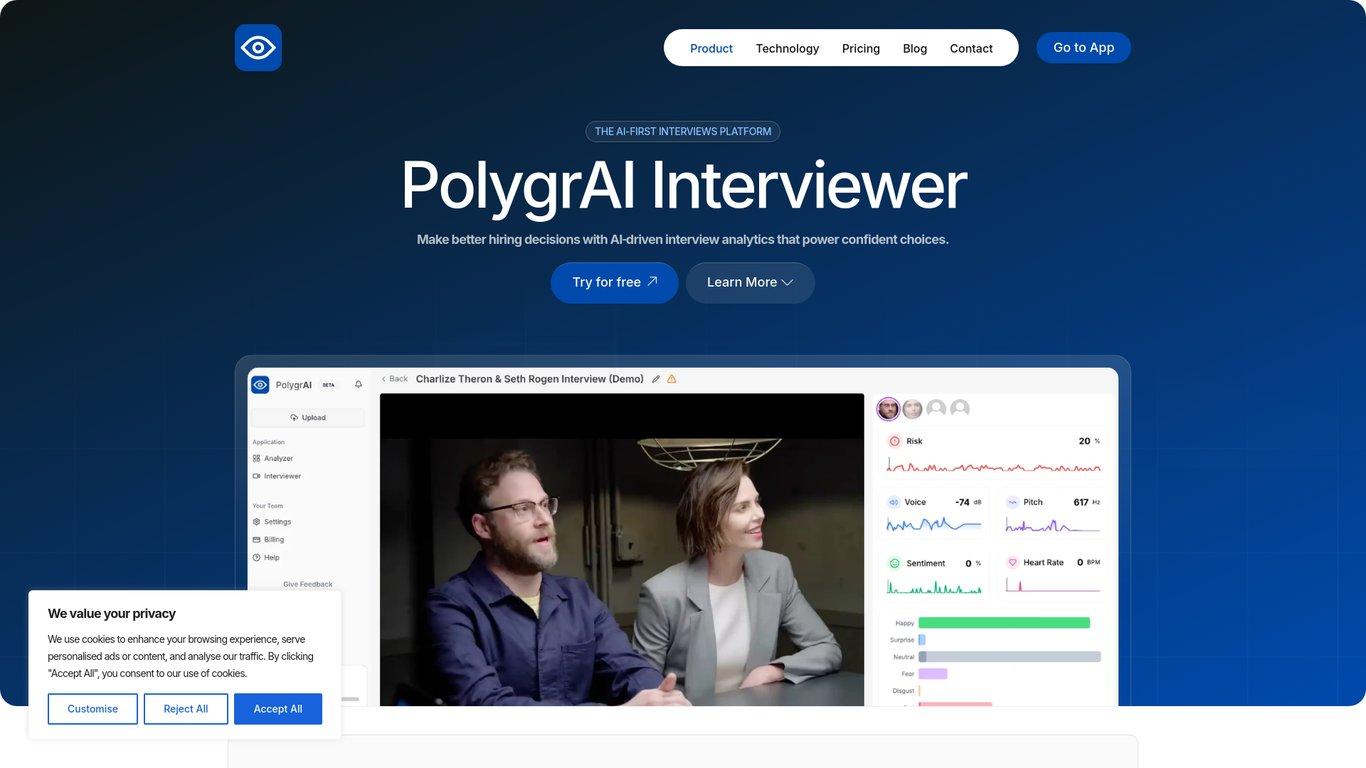Click the red Risk indicator icon
This screenshot has height=768, width=1366.
click(895, 441)
